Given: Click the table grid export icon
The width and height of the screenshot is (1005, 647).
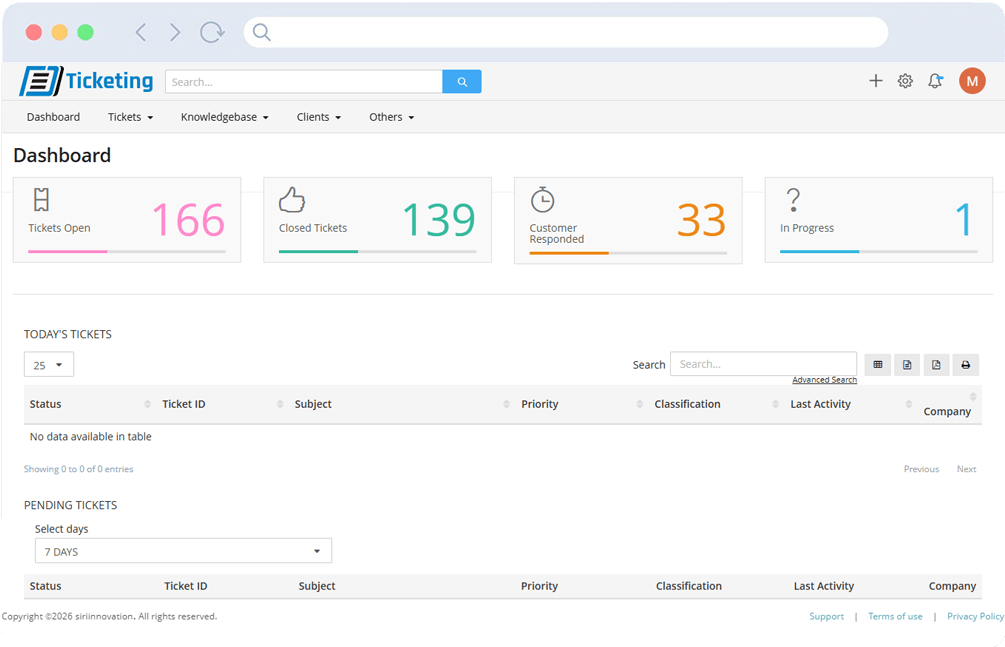Looking at the screenshot, I should pyautogui.click(x=878, y=365).
